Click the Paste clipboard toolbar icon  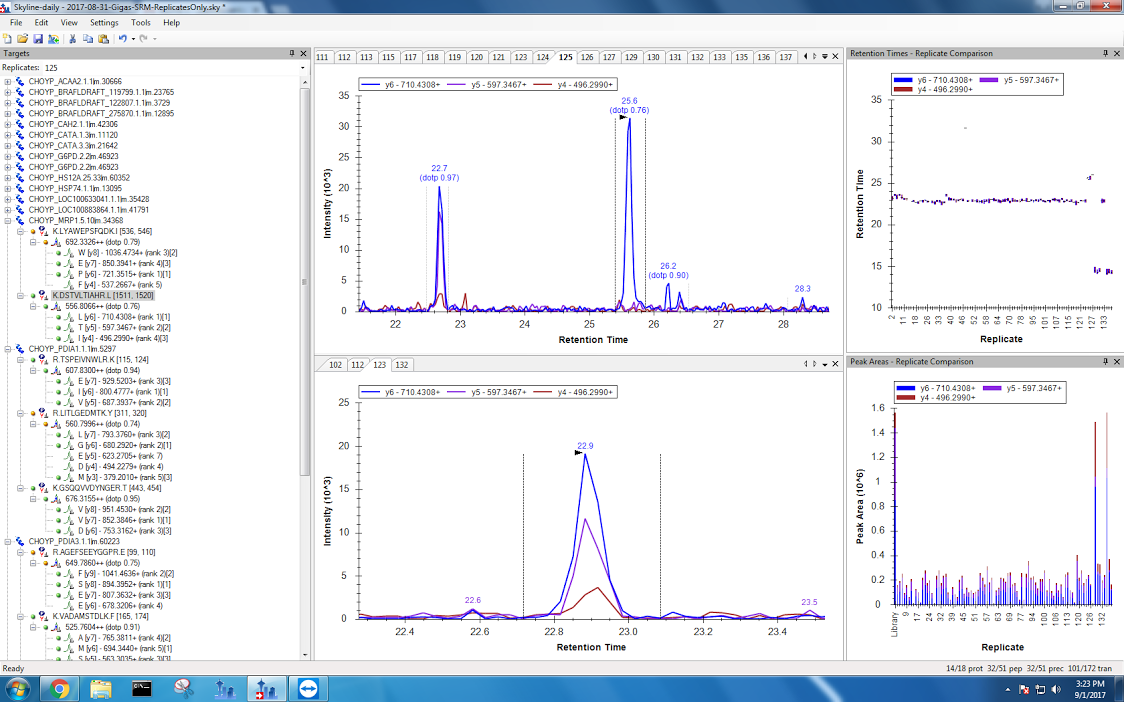[x=104, y=38]
